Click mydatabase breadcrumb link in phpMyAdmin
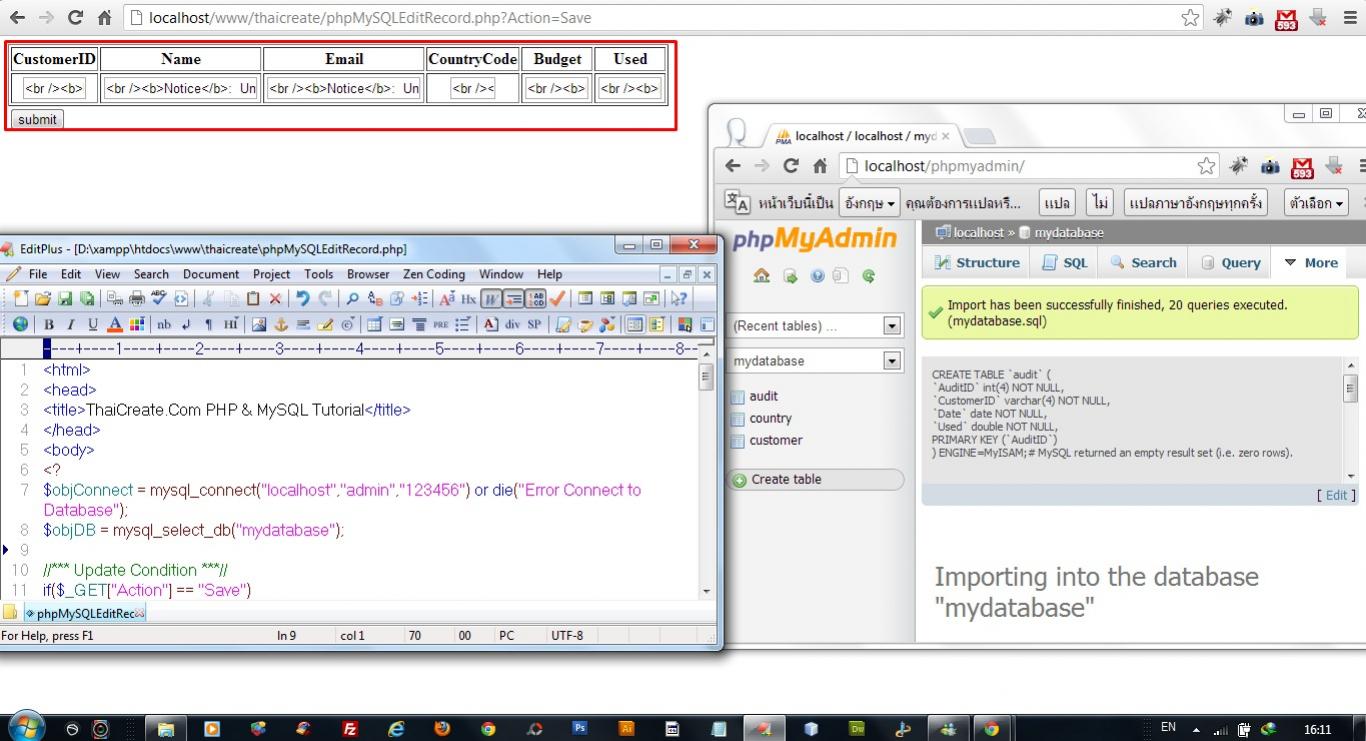This screenshot has height=741, width=1366. 1068,232
